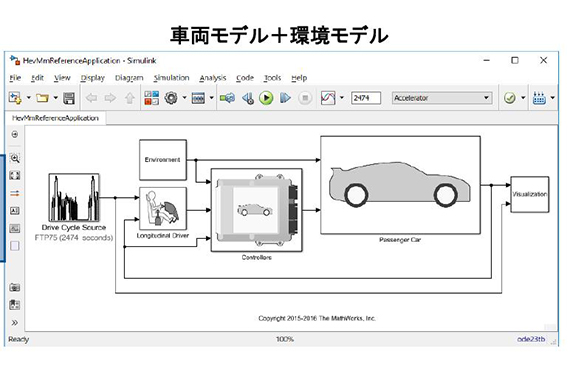Select the Annotation text palette icon
Screen dimensions: 570x380
tap(15, 211)
